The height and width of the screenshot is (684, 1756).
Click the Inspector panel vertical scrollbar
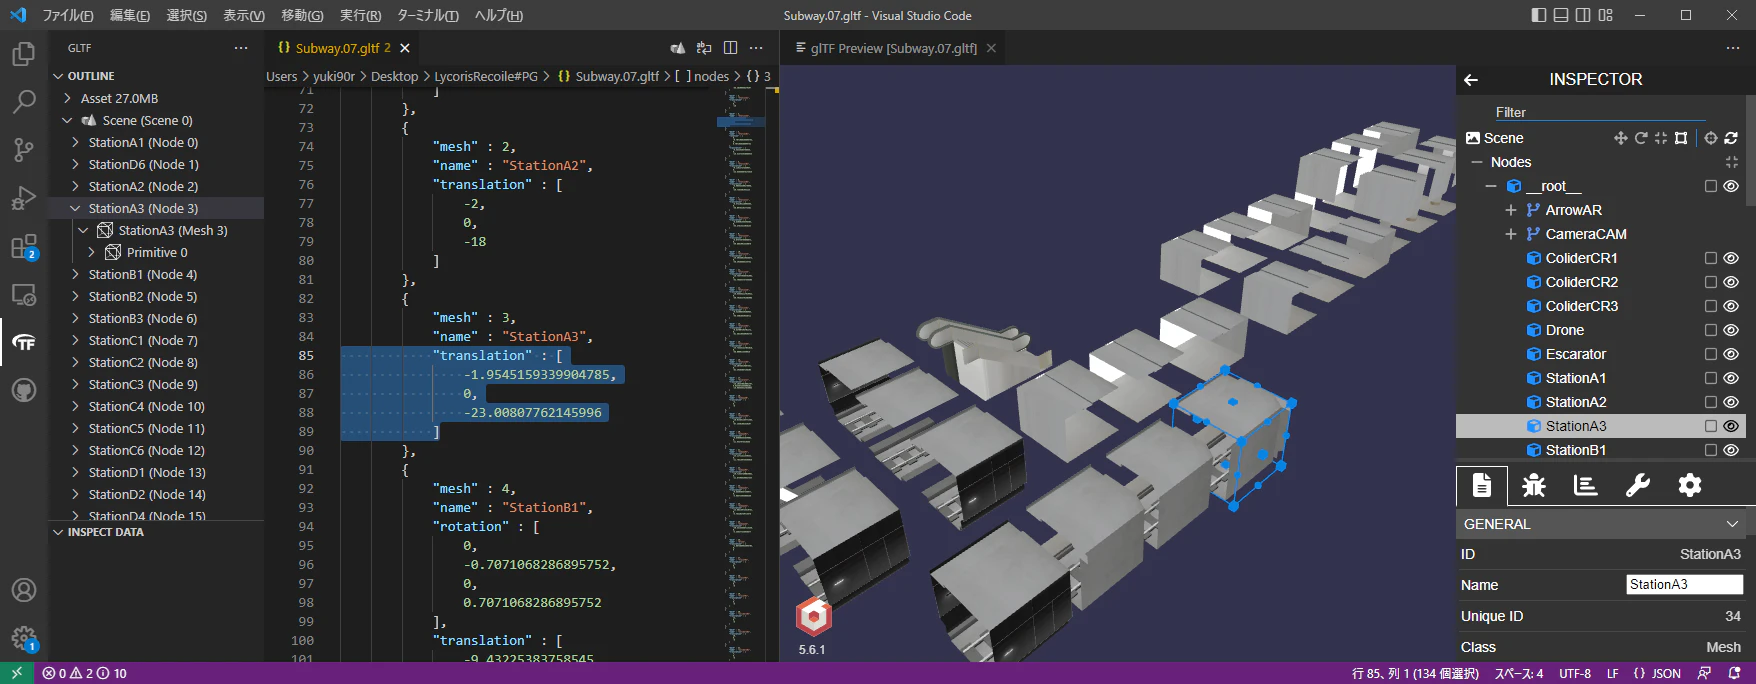[x=1750, y=150]
